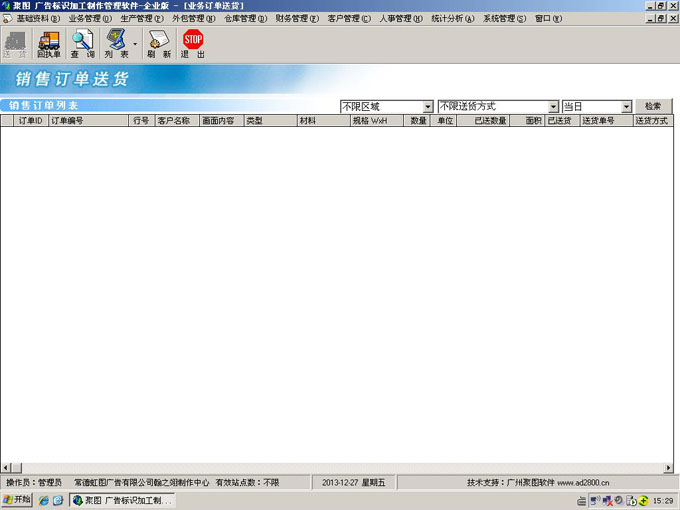The image size is (680, 510).
Task: Click the red STOP 退出 icon
Action: 193,43
